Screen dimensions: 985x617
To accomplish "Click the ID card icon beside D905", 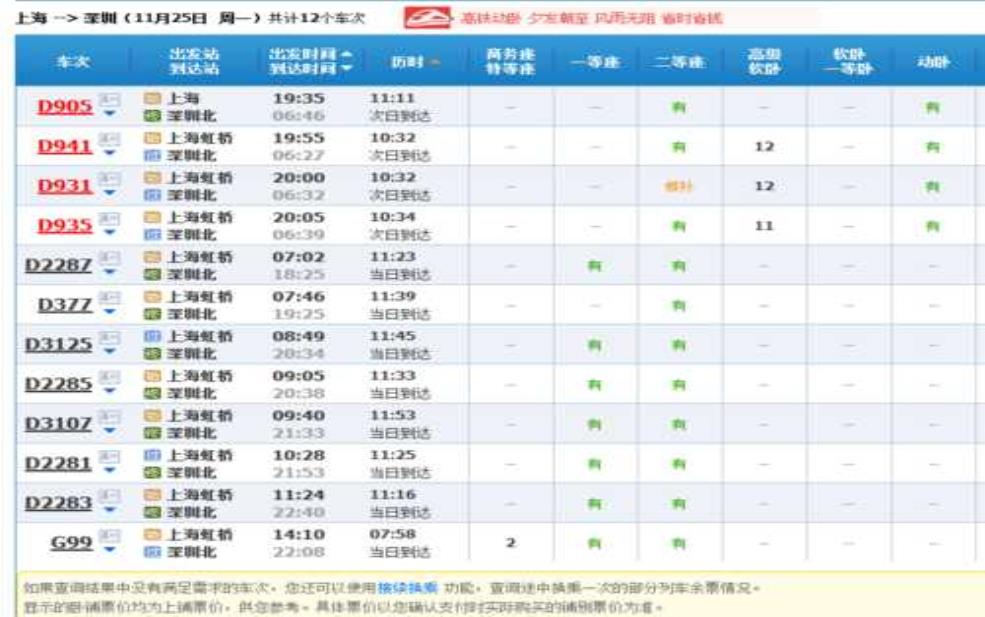I will 110,99.
